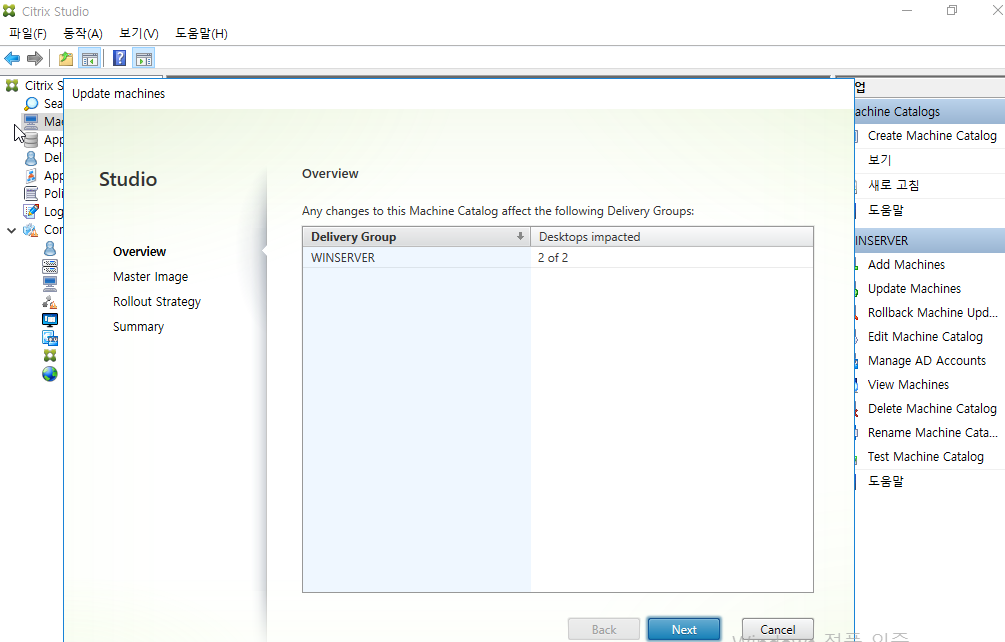Toggle Show/Hide Console Tree toolbar icon
The height and width of the screenshot is (642, 1005).
[x=90, y=59]
